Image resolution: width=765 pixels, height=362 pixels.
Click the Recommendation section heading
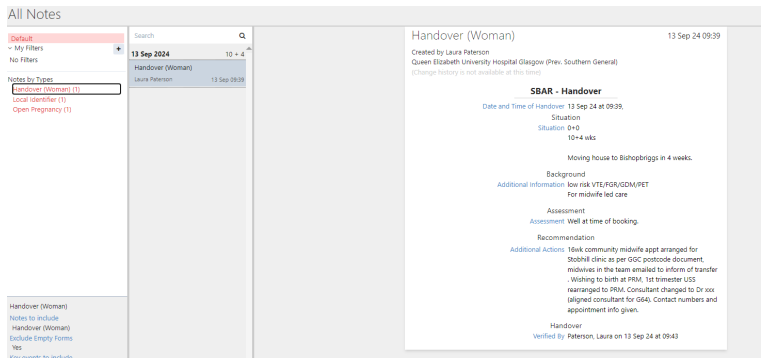tap(565, 238)
